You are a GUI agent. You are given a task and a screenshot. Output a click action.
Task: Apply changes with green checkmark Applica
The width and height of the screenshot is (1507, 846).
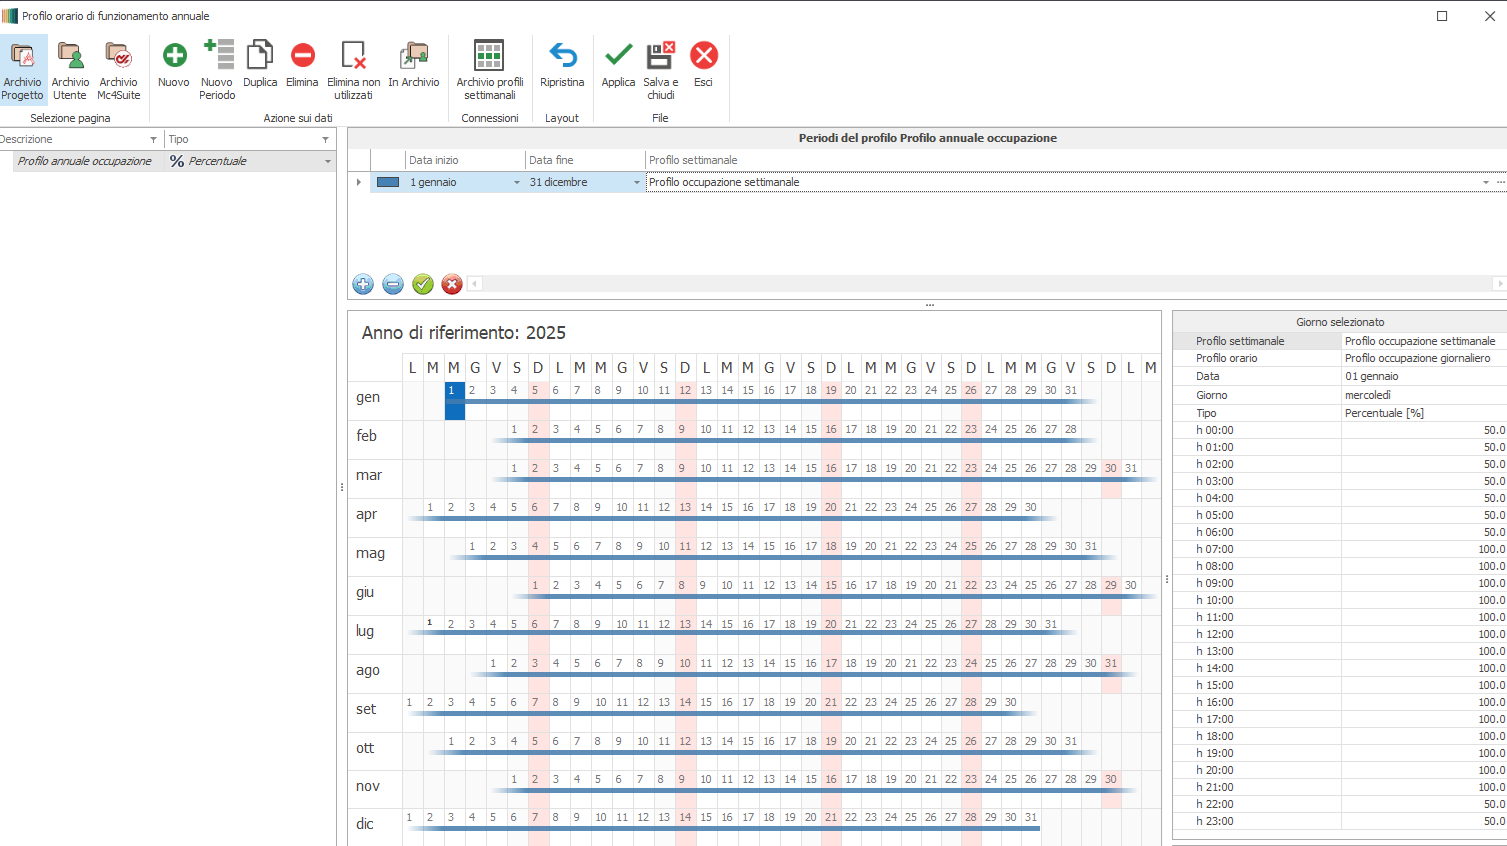618,57
